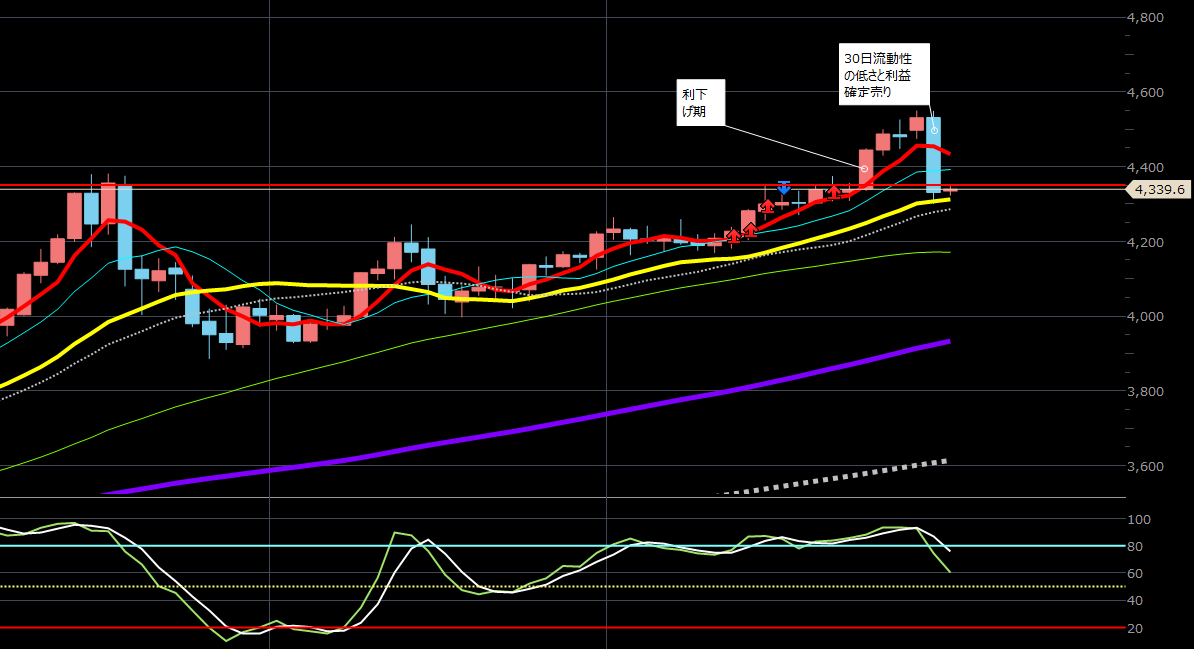Click the rightmost red up-arrow signal marker
Screen dimensions: 1194x649
[x=833, y=190]
